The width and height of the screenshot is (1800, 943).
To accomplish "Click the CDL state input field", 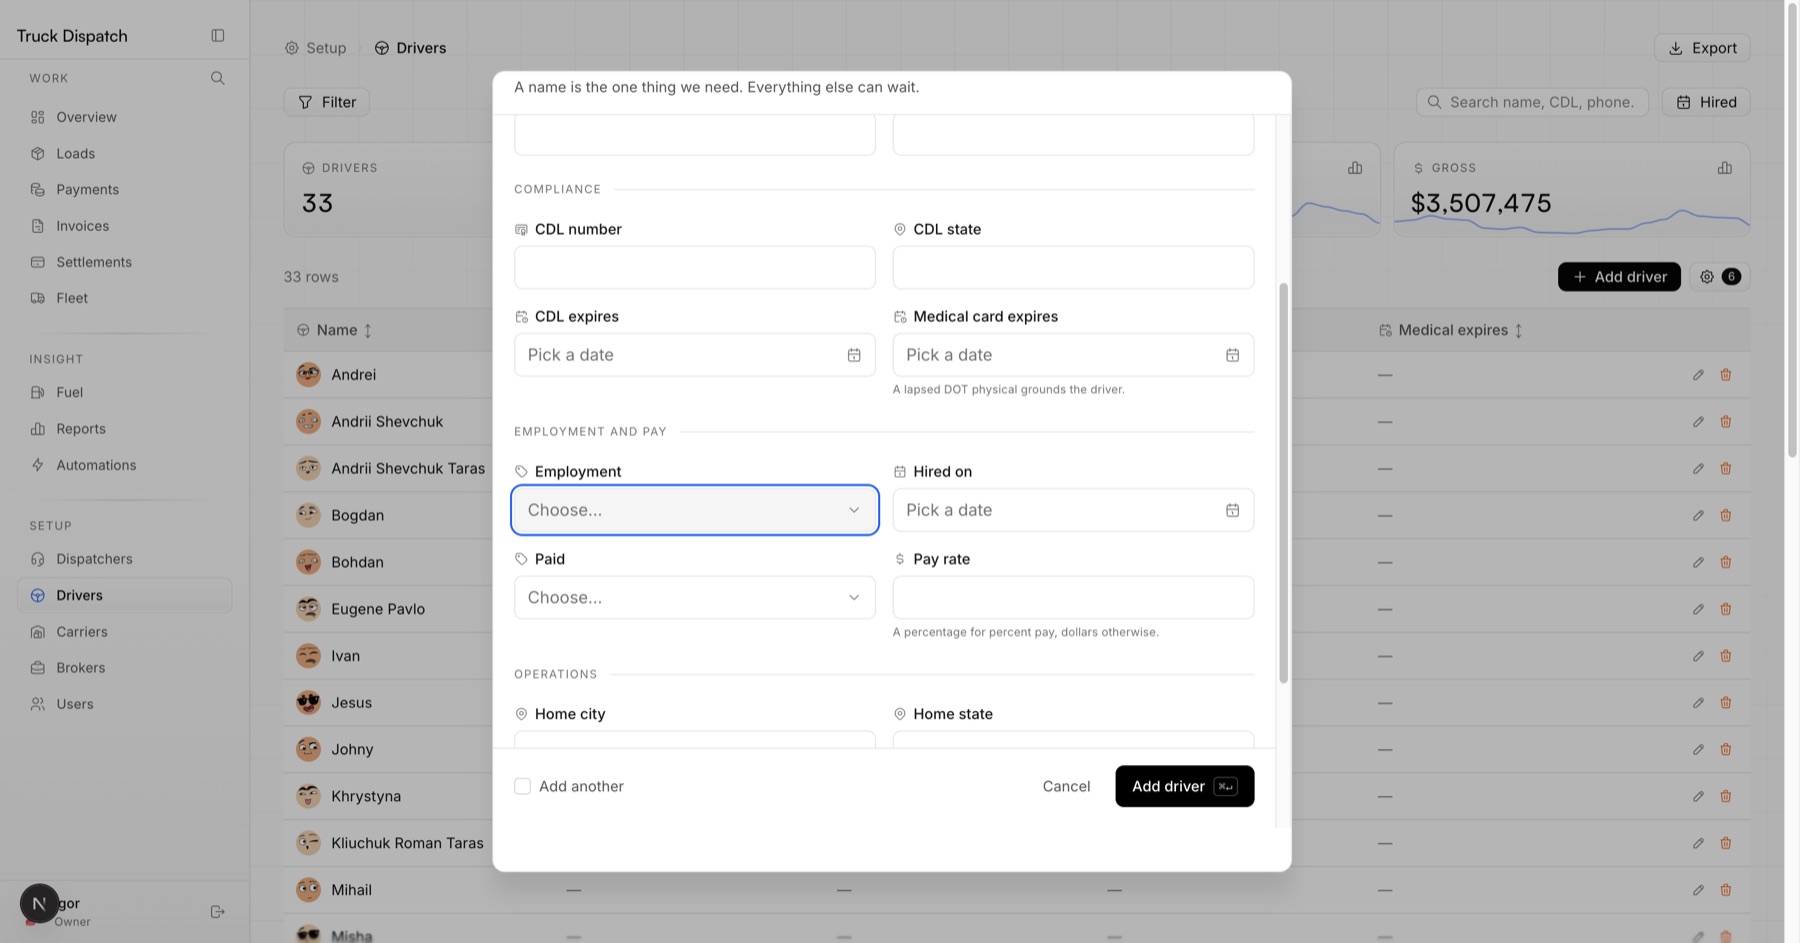I will point(1073,268).
